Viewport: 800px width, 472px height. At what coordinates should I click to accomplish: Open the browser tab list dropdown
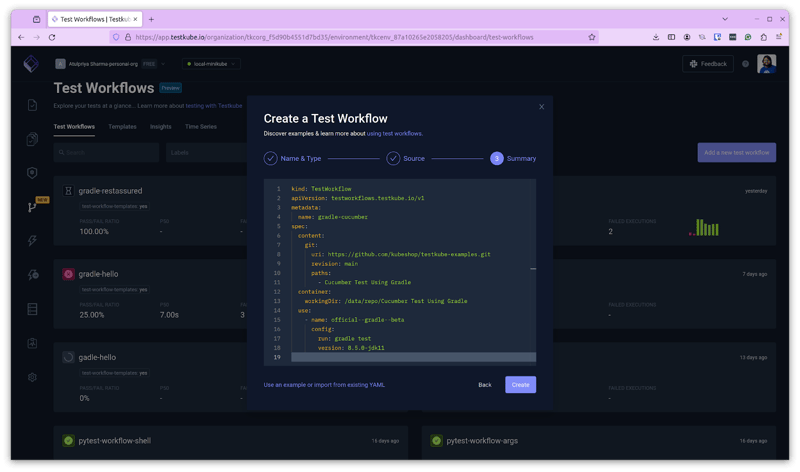click(724, 19)
